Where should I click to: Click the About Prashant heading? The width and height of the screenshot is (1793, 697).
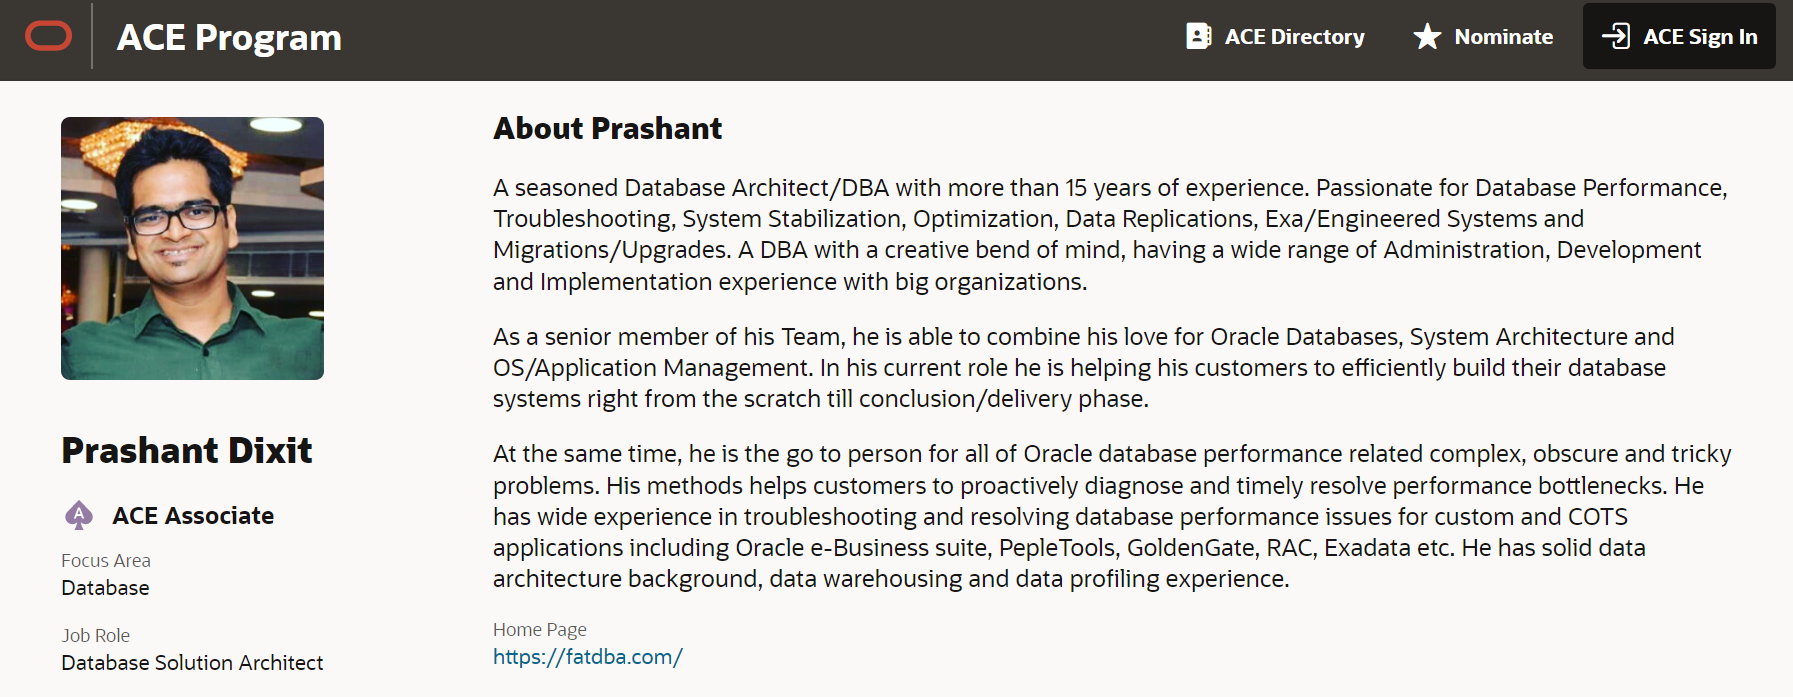tap(607, 129)
